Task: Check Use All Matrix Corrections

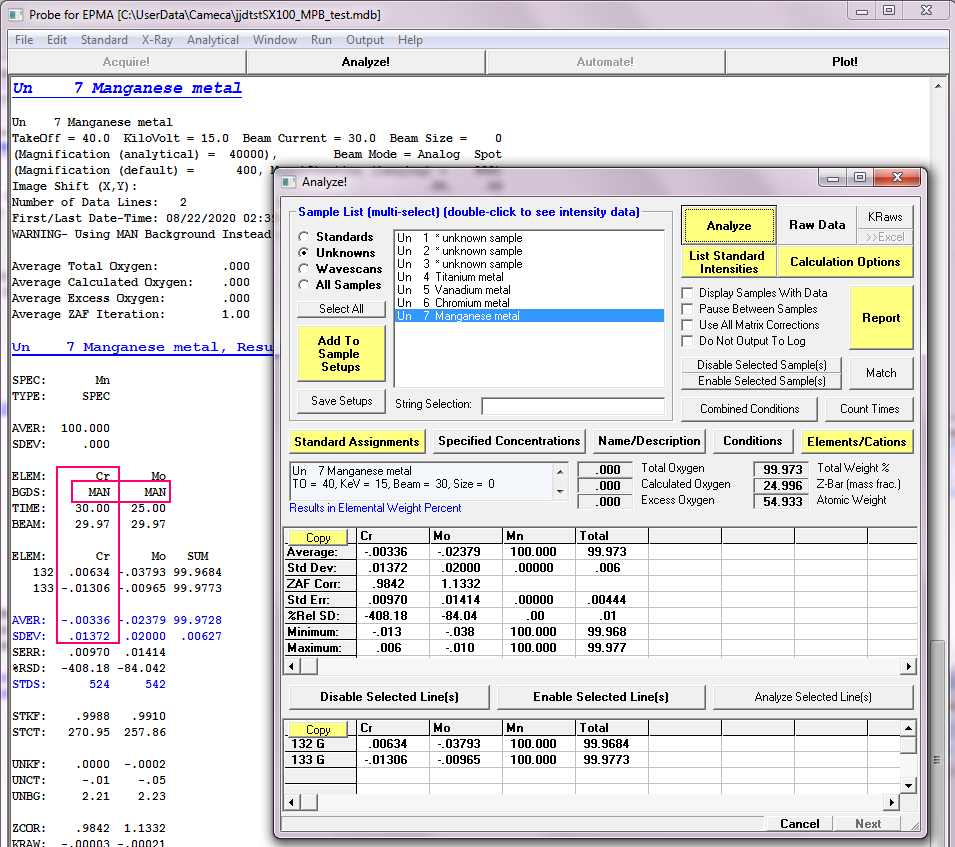Action: click(x=688, y=325)
